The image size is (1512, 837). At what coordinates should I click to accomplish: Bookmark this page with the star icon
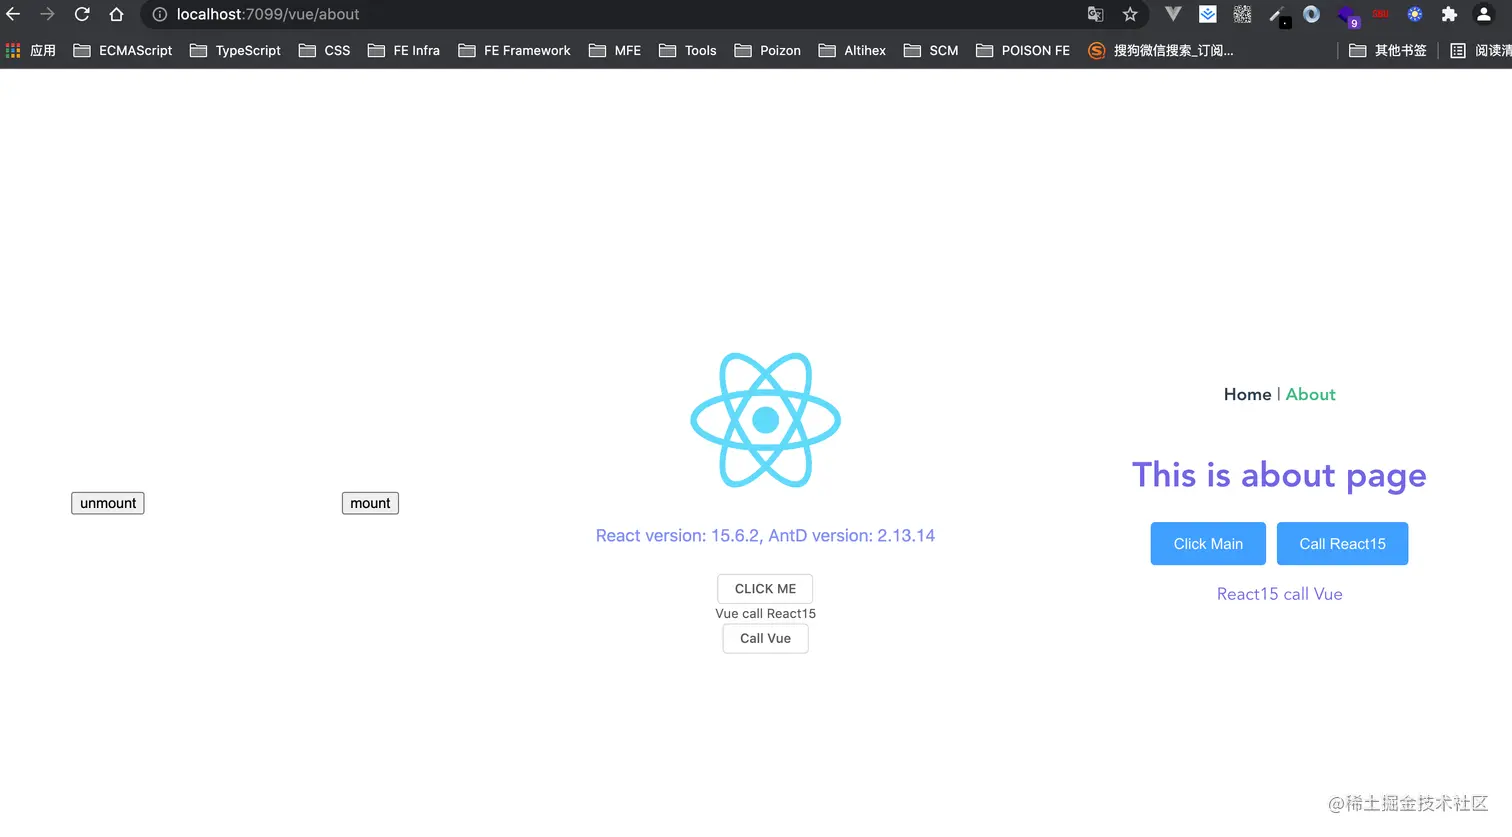(1130, 14)
